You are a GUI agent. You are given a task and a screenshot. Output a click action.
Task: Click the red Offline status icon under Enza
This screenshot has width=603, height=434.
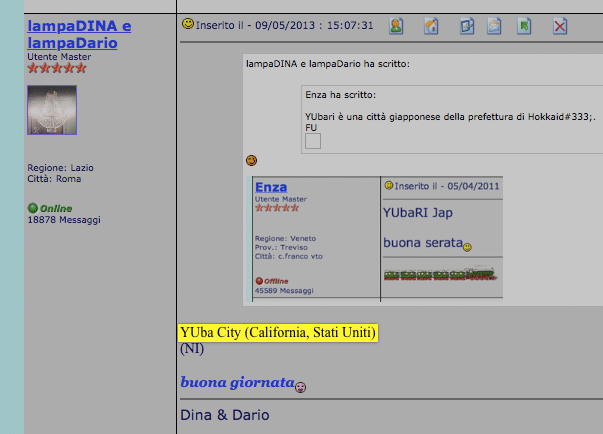[259, 281]
